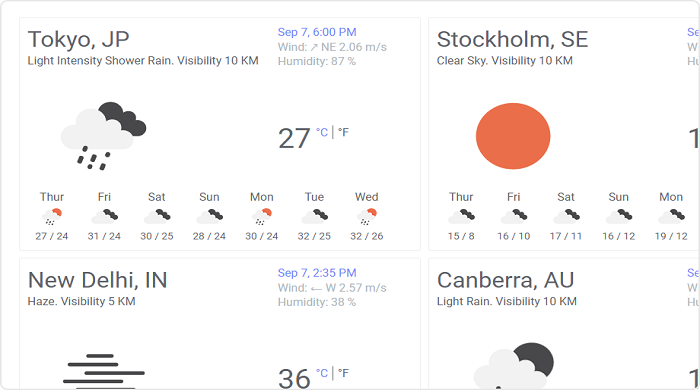Image resolution: width=700 pixels, height=390 pixels.
Task: Select Tokyo's Thursday forecast icon
Action: (52, 216)
